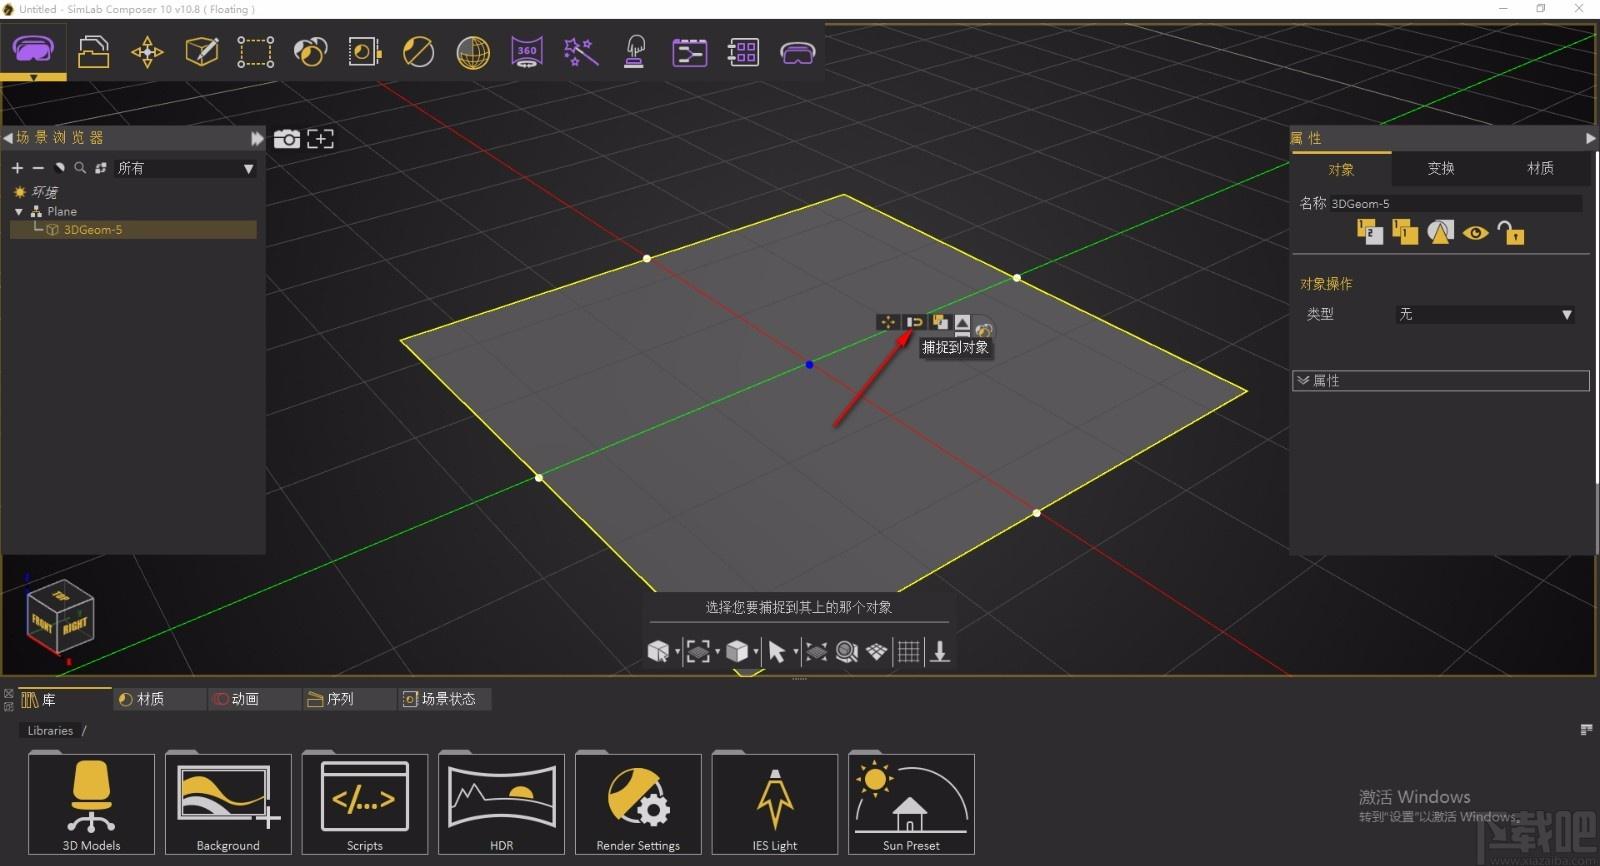1600x866 pixels.
Task: Collapse the properties panel right arrow
Action: (x=1590, y=138)
